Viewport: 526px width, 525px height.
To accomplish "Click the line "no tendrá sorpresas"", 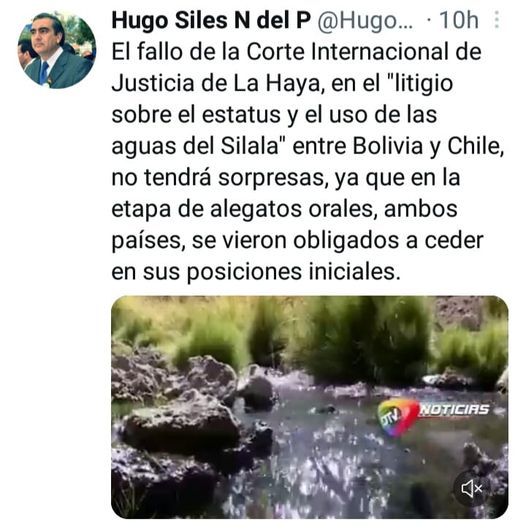I will [x=285, y=177].
